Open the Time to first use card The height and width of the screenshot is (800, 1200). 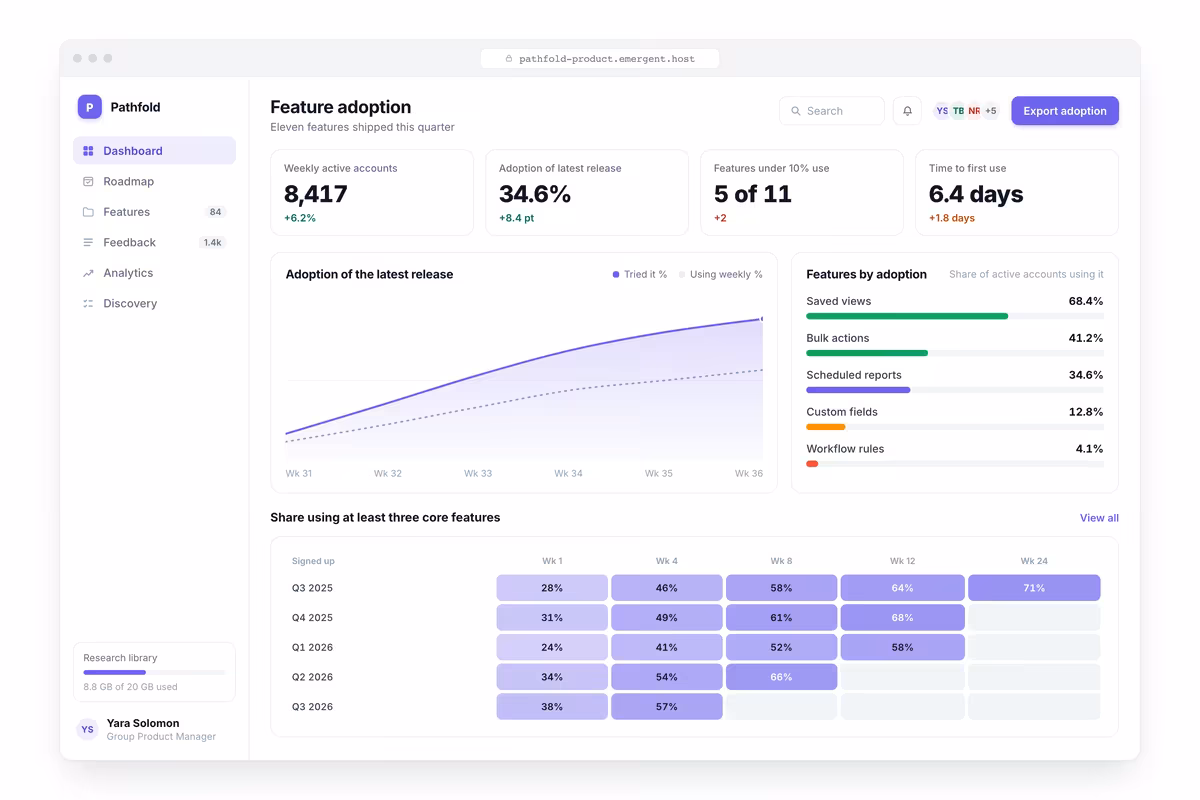click(x=1017, y=193)
